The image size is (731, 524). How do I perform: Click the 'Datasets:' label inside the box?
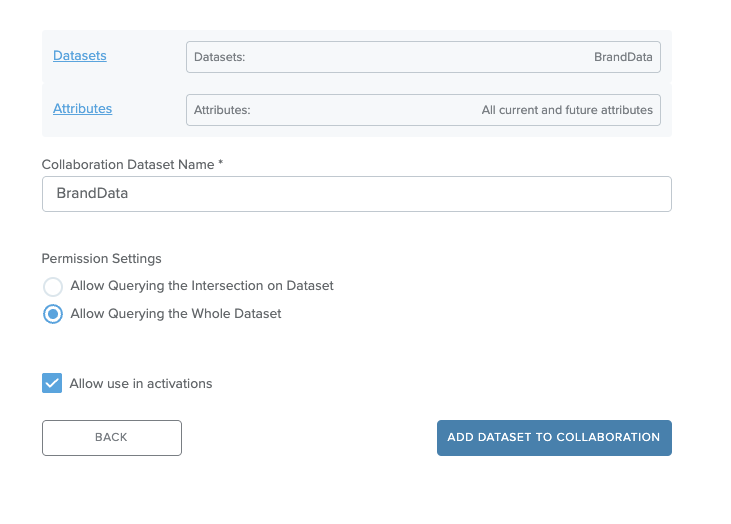(x=220, y=57)
